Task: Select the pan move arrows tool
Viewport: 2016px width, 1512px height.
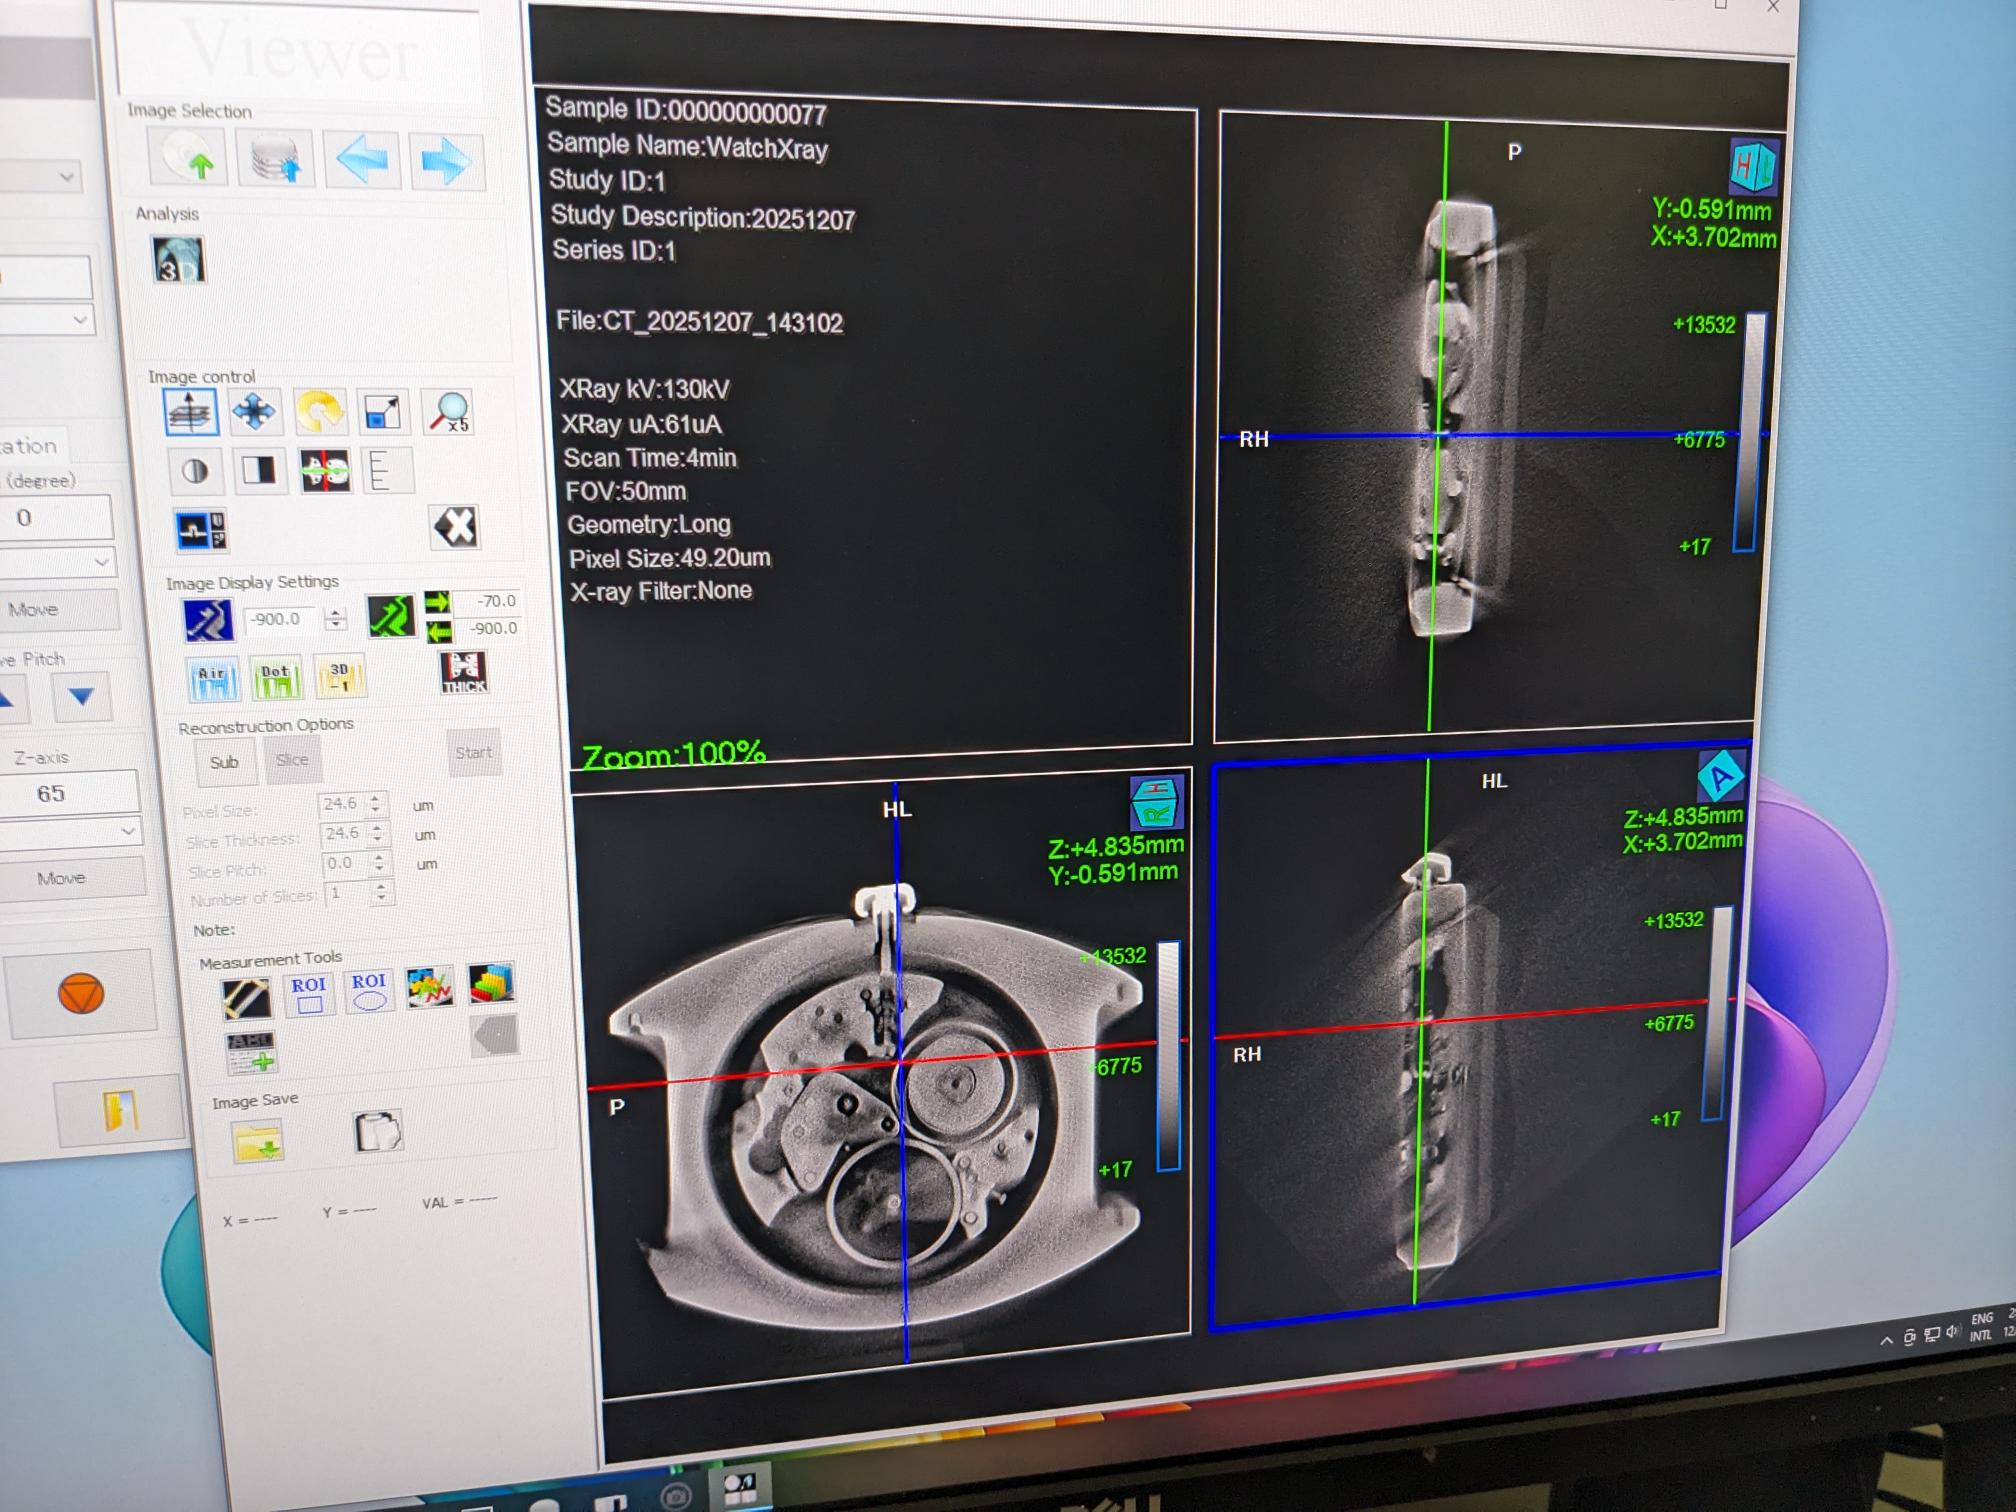Action: pos(254,411)
